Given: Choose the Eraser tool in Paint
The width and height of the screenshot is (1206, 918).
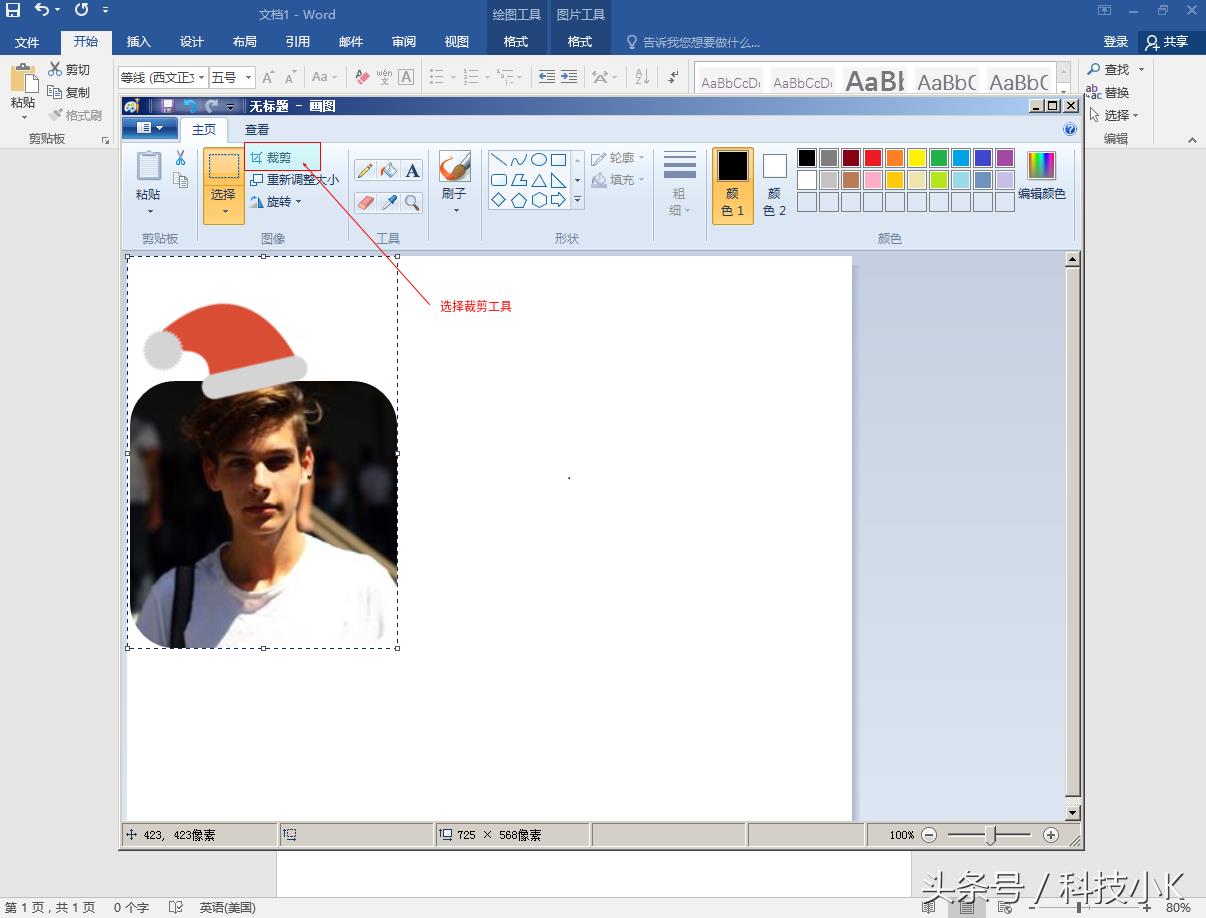Looking at the screenshot, I should click(365, 203).
